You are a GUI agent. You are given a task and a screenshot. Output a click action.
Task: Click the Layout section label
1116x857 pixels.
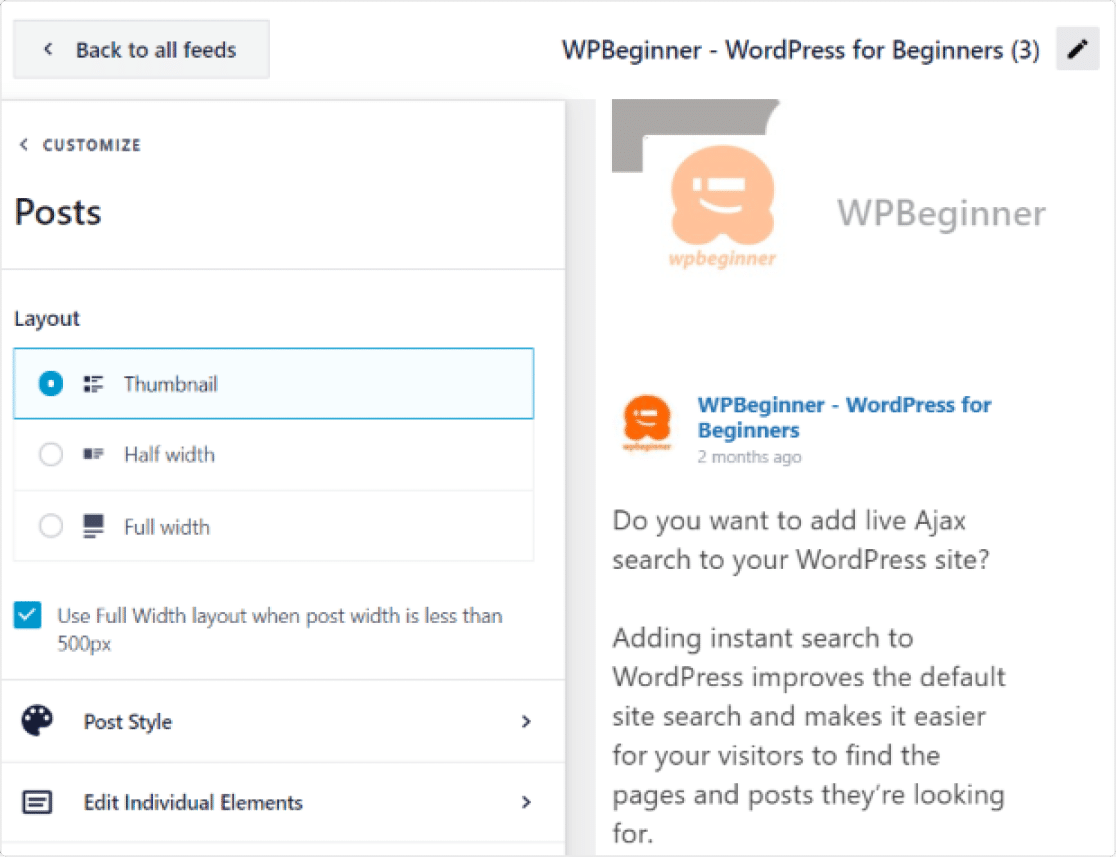(47, 318)
